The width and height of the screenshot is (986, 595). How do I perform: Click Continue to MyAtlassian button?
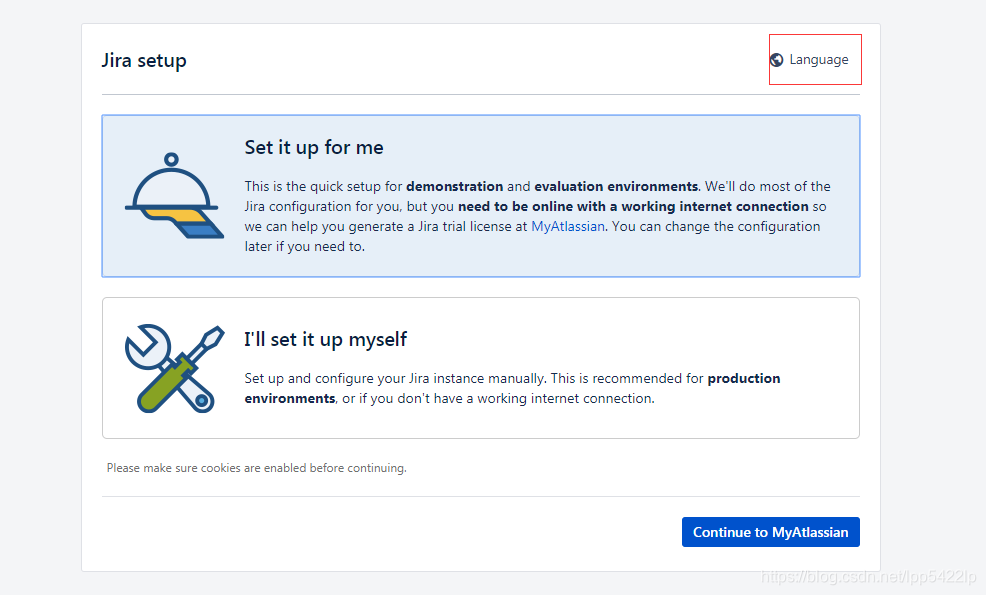[x=770, y=532]
